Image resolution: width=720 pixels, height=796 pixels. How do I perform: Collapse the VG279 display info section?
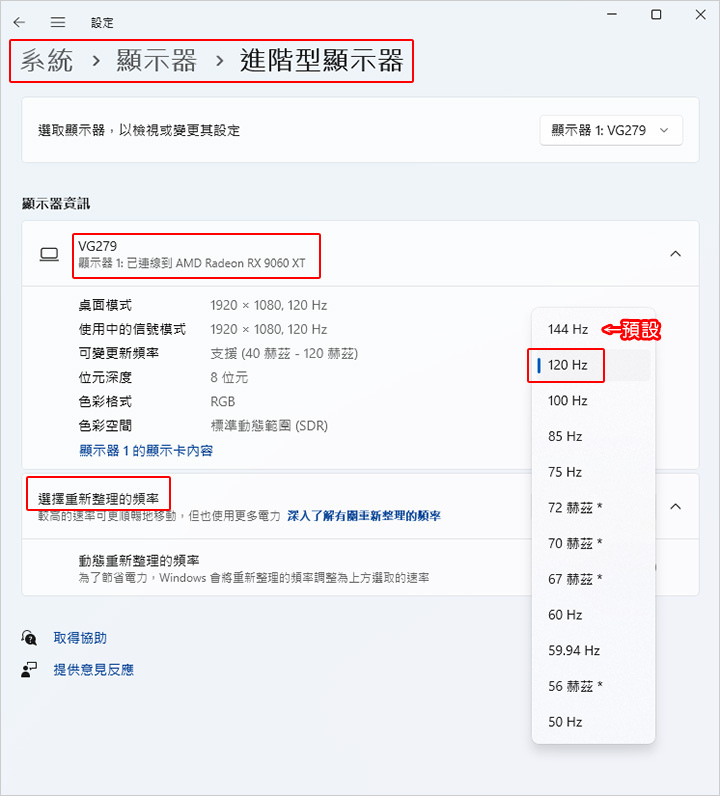pyautogui.click(x=675, y=254)
